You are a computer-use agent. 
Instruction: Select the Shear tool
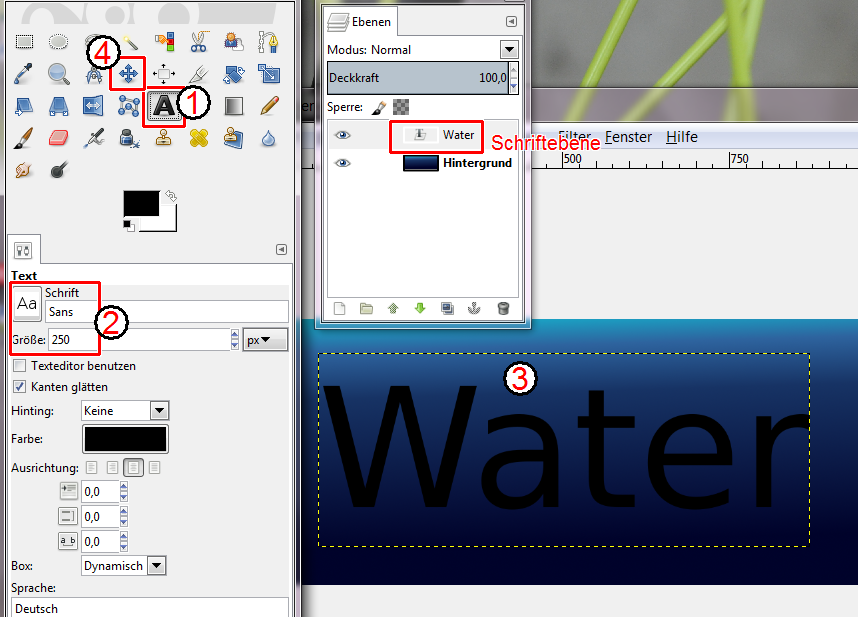(x=24, y=106)
